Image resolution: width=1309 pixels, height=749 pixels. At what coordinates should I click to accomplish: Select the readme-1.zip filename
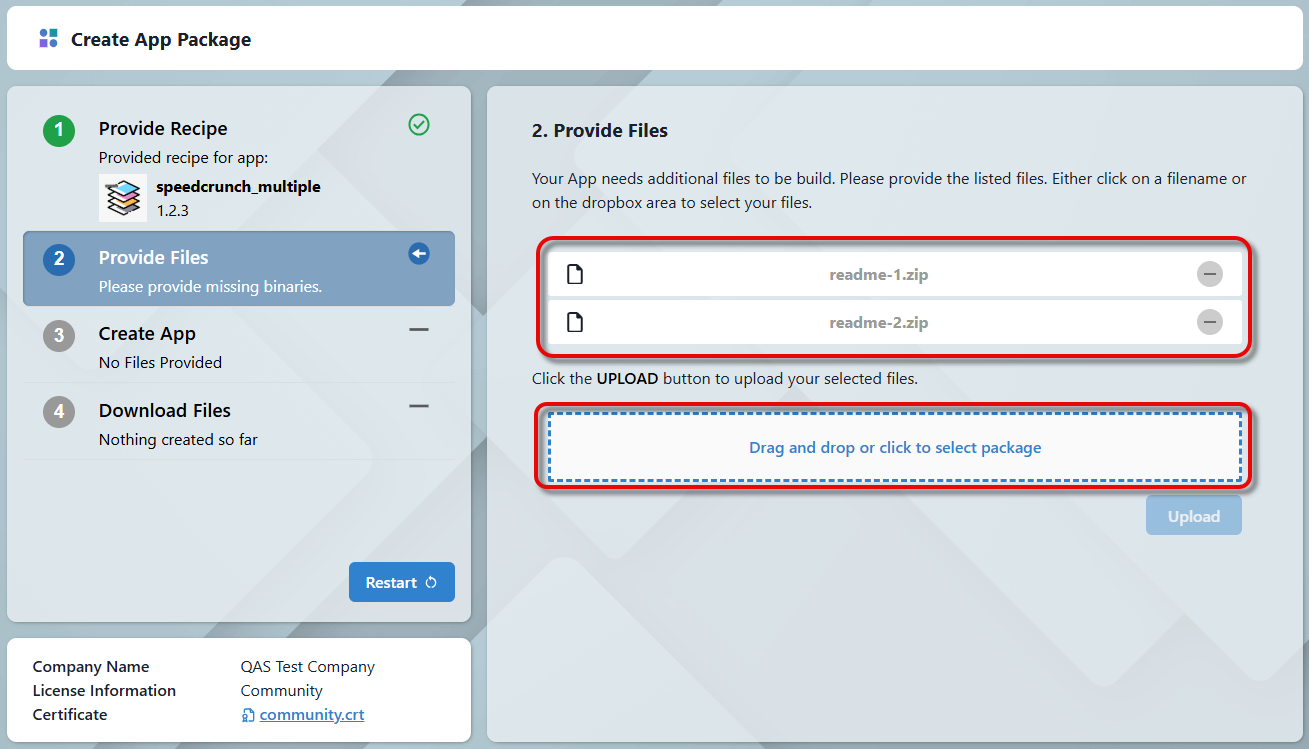pyautogui.click(x=878, y=274)
